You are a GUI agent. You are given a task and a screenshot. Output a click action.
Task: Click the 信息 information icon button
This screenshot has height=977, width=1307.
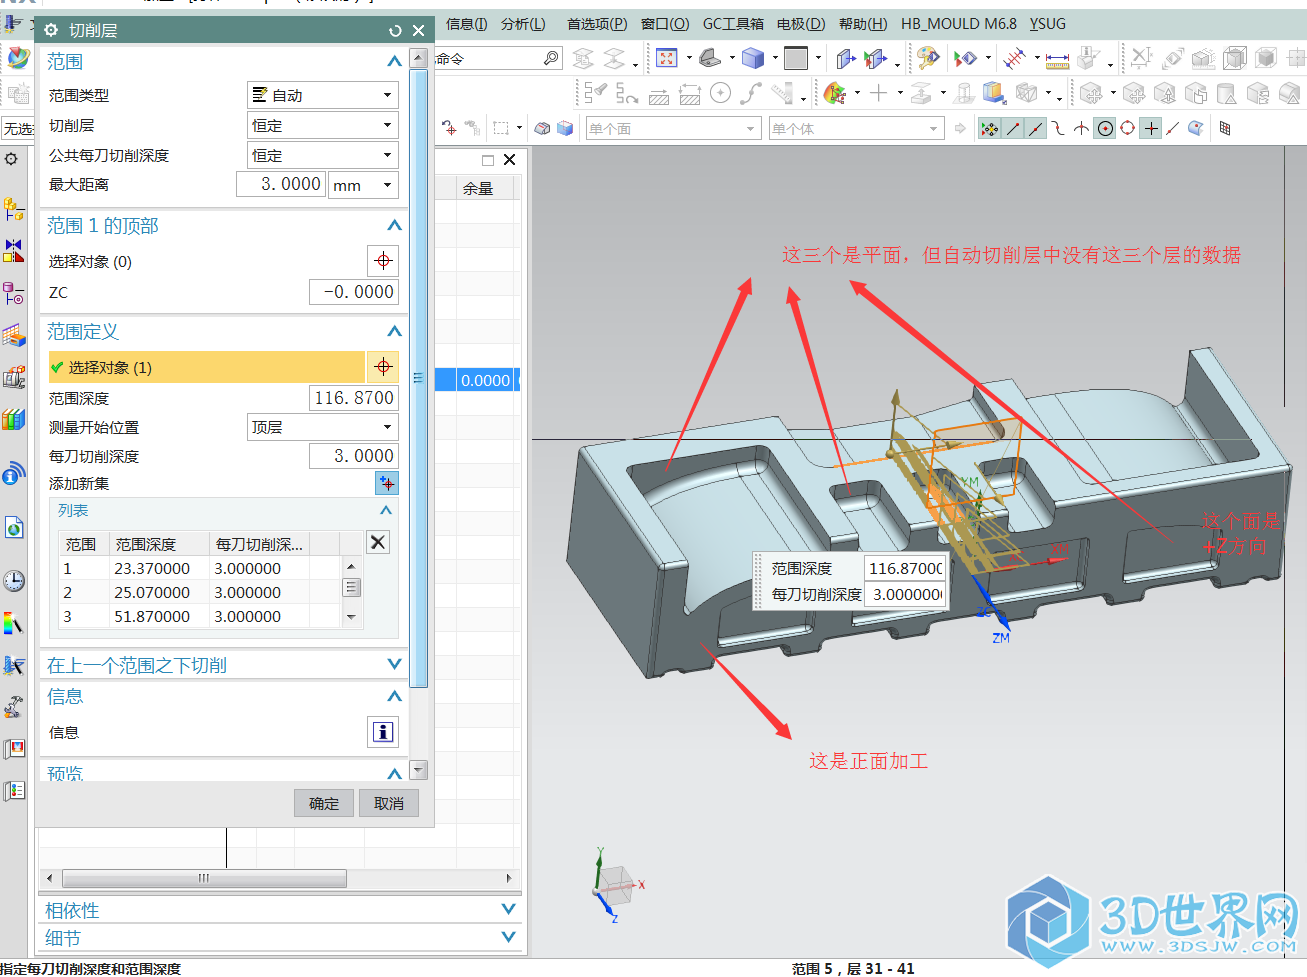(383, 732)
